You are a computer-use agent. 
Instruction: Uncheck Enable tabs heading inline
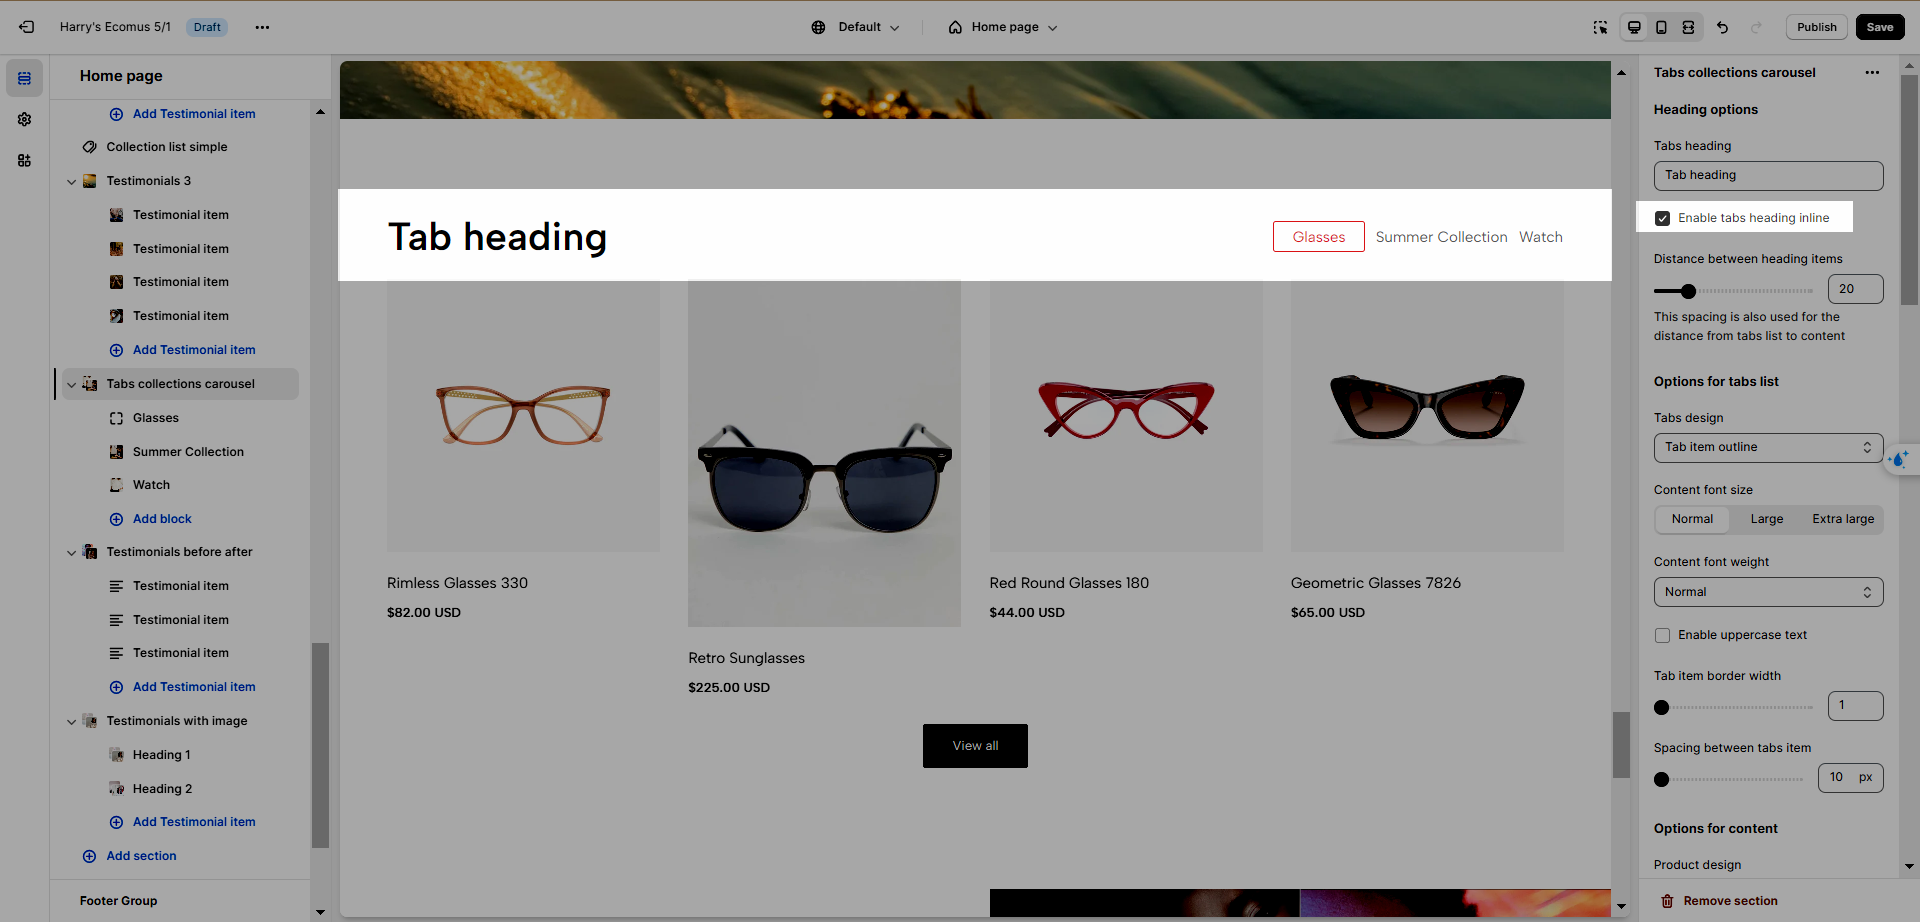[1662, 218]
